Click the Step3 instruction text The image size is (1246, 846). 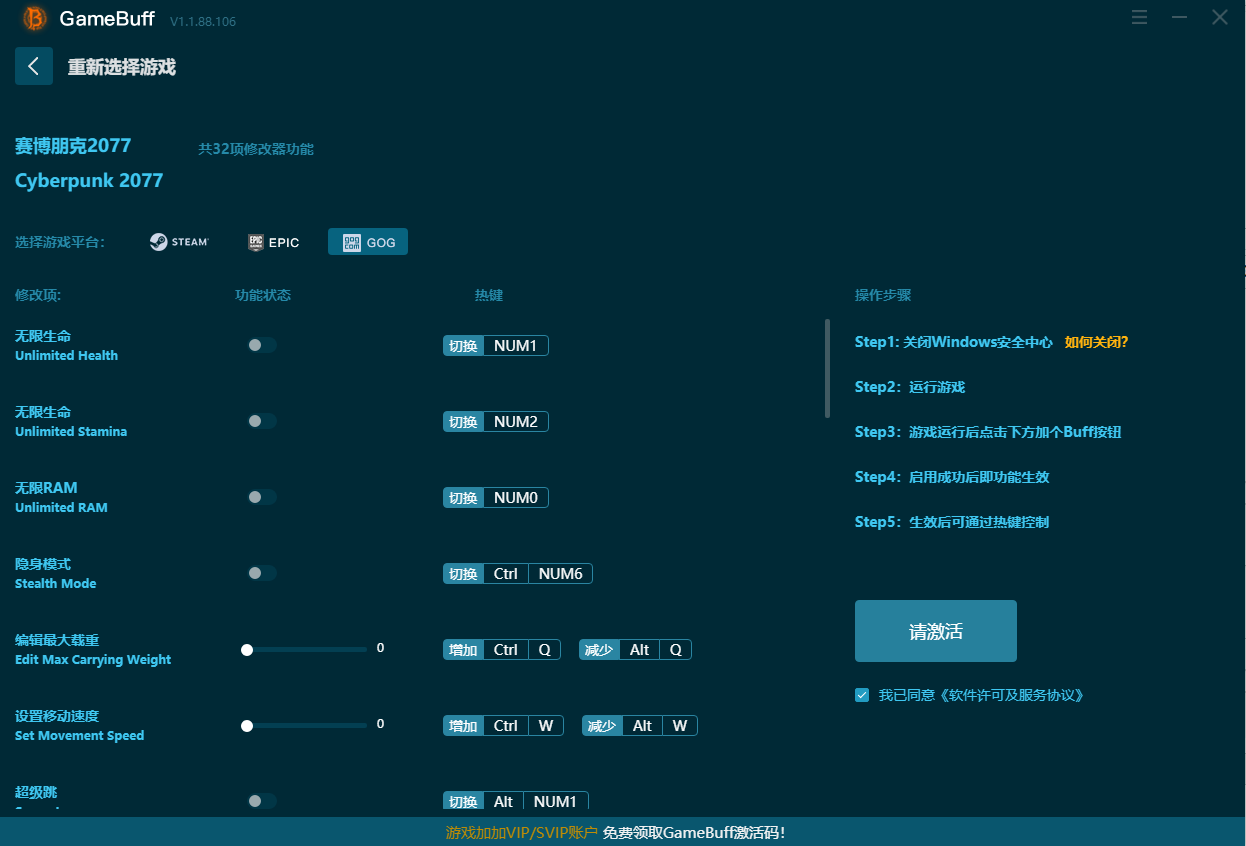988,432
